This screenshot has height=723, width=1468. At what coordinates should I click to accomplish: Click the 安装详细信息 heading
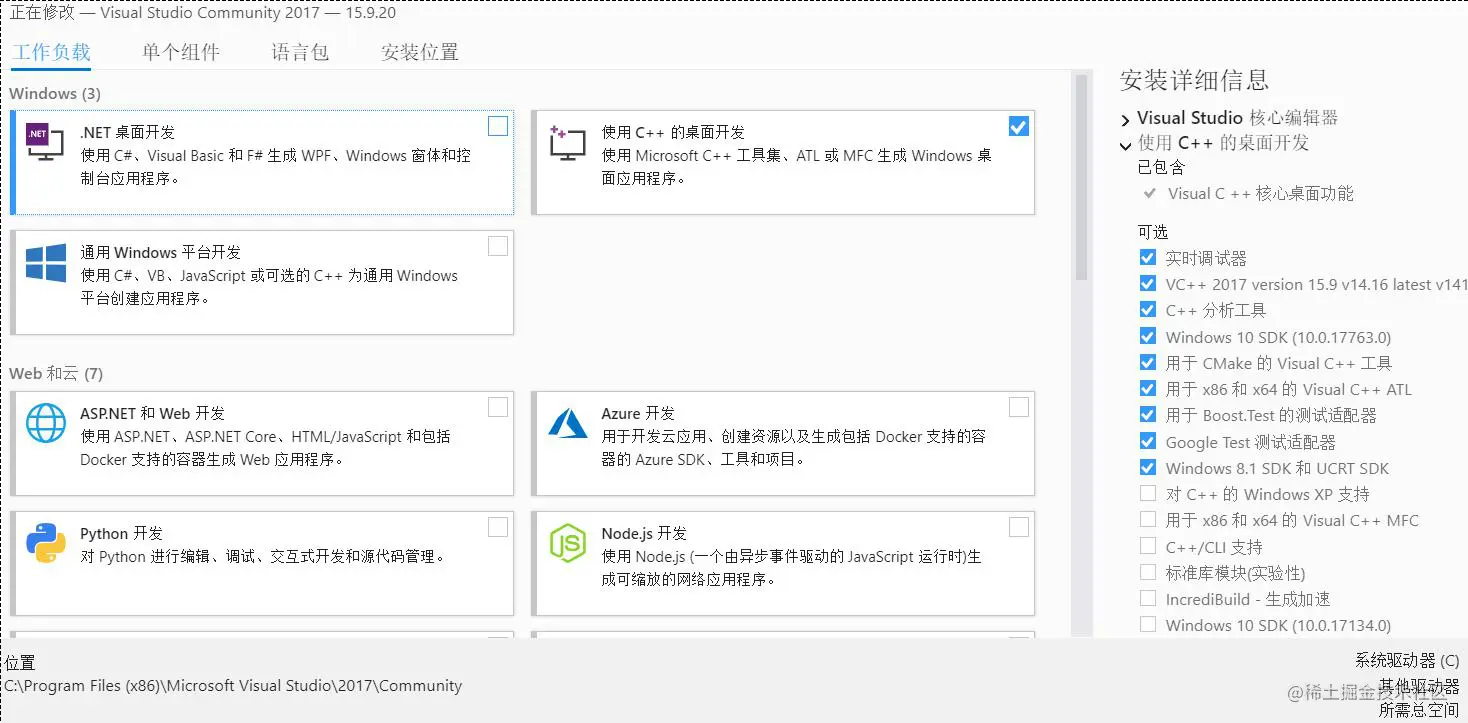tap(1194, 80)
